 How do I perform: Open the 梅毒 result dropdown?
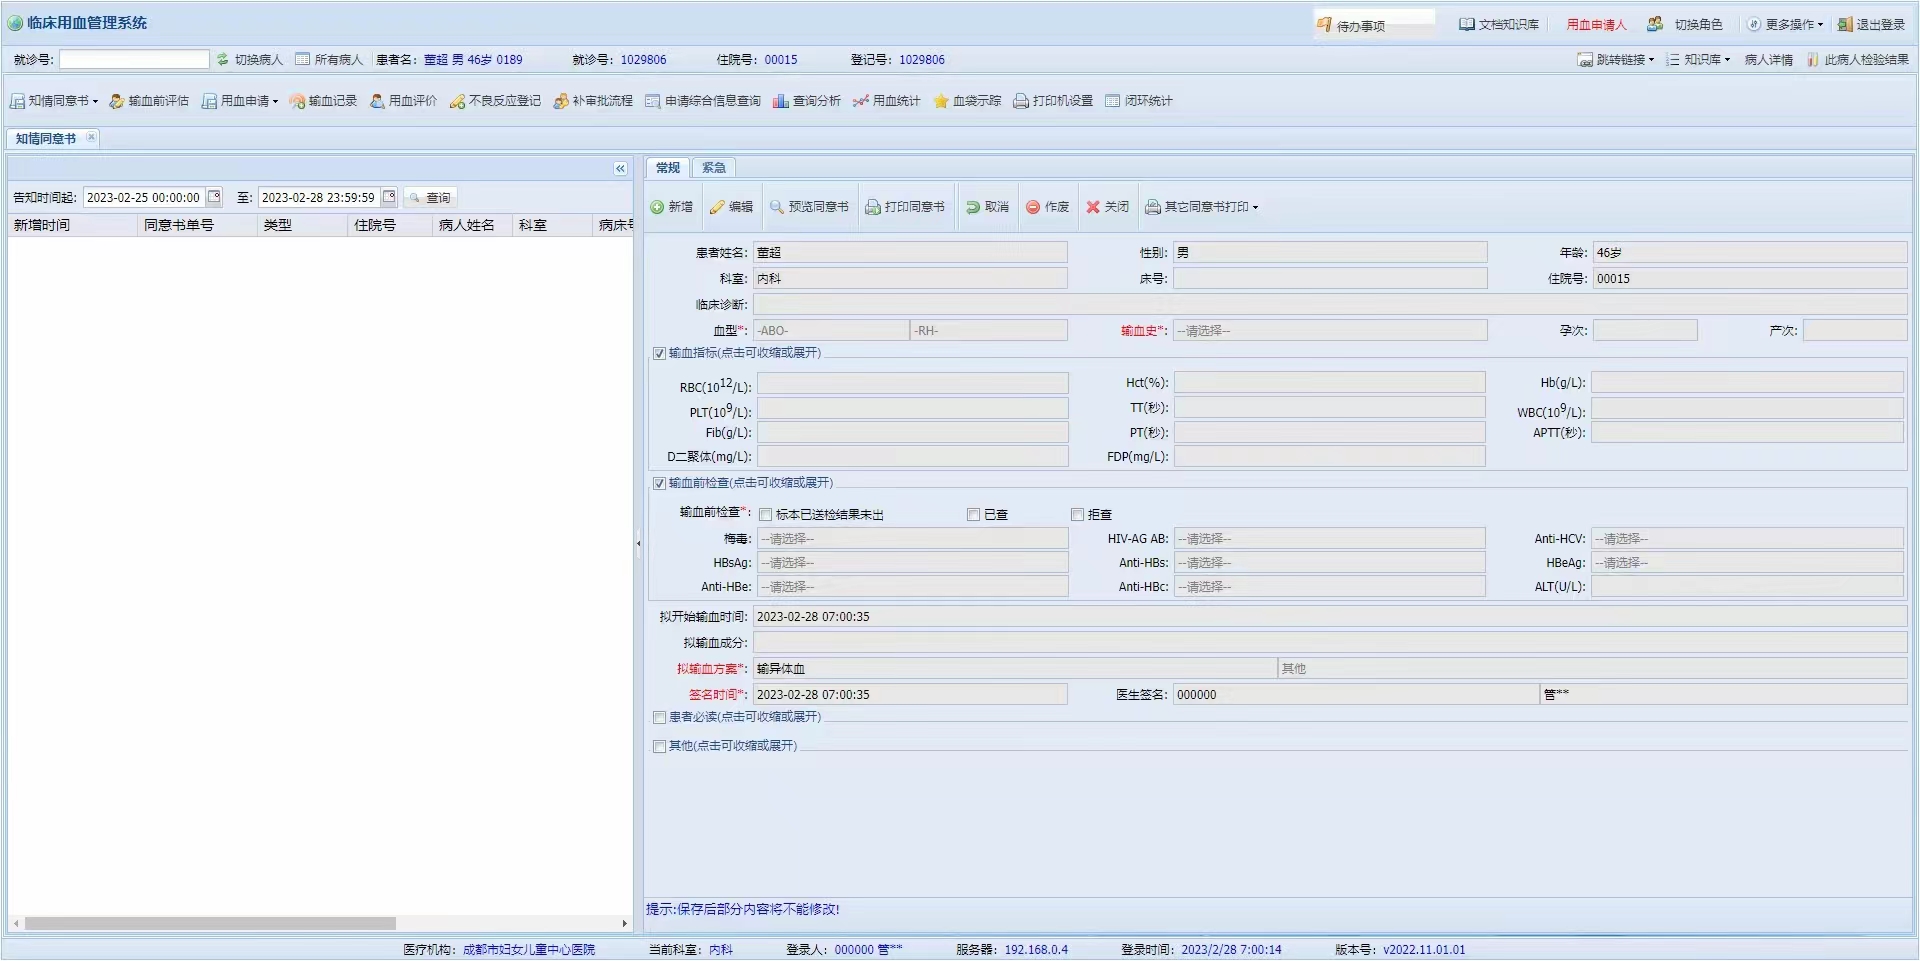tap(912, 539)
